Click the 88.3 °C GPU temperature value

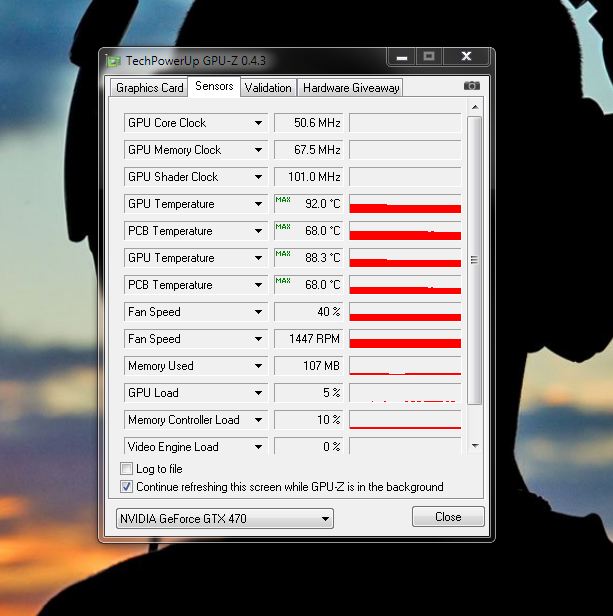309,258
